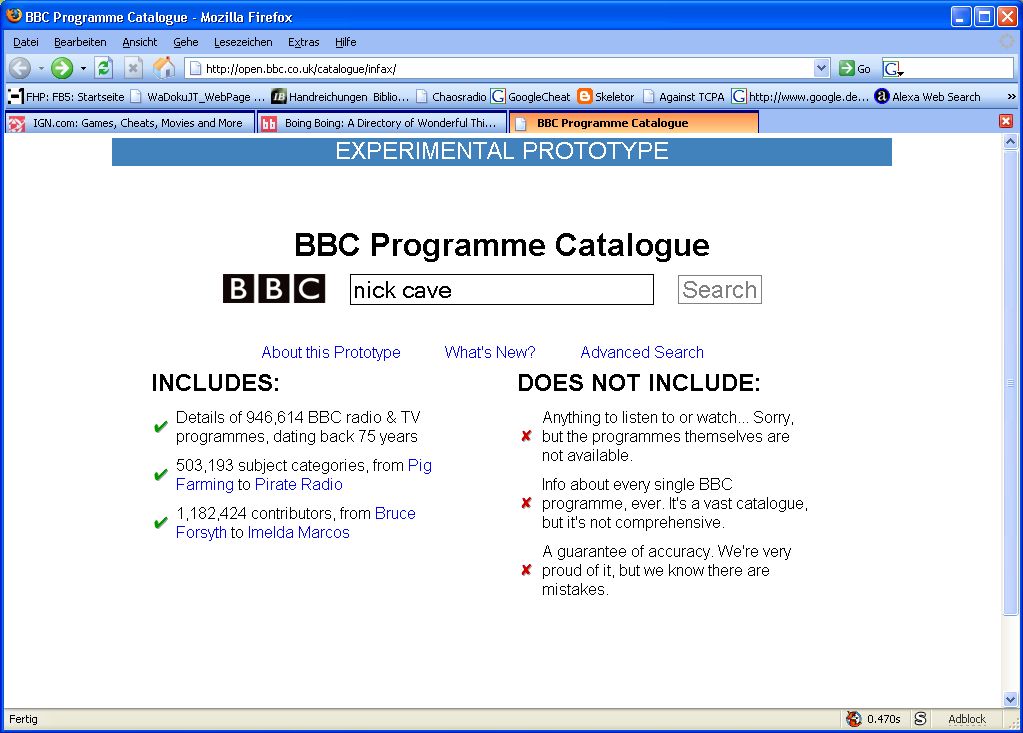Click the address bar URL field
1023x733 pixels.
pyautogui.click(x=500, y=68)
